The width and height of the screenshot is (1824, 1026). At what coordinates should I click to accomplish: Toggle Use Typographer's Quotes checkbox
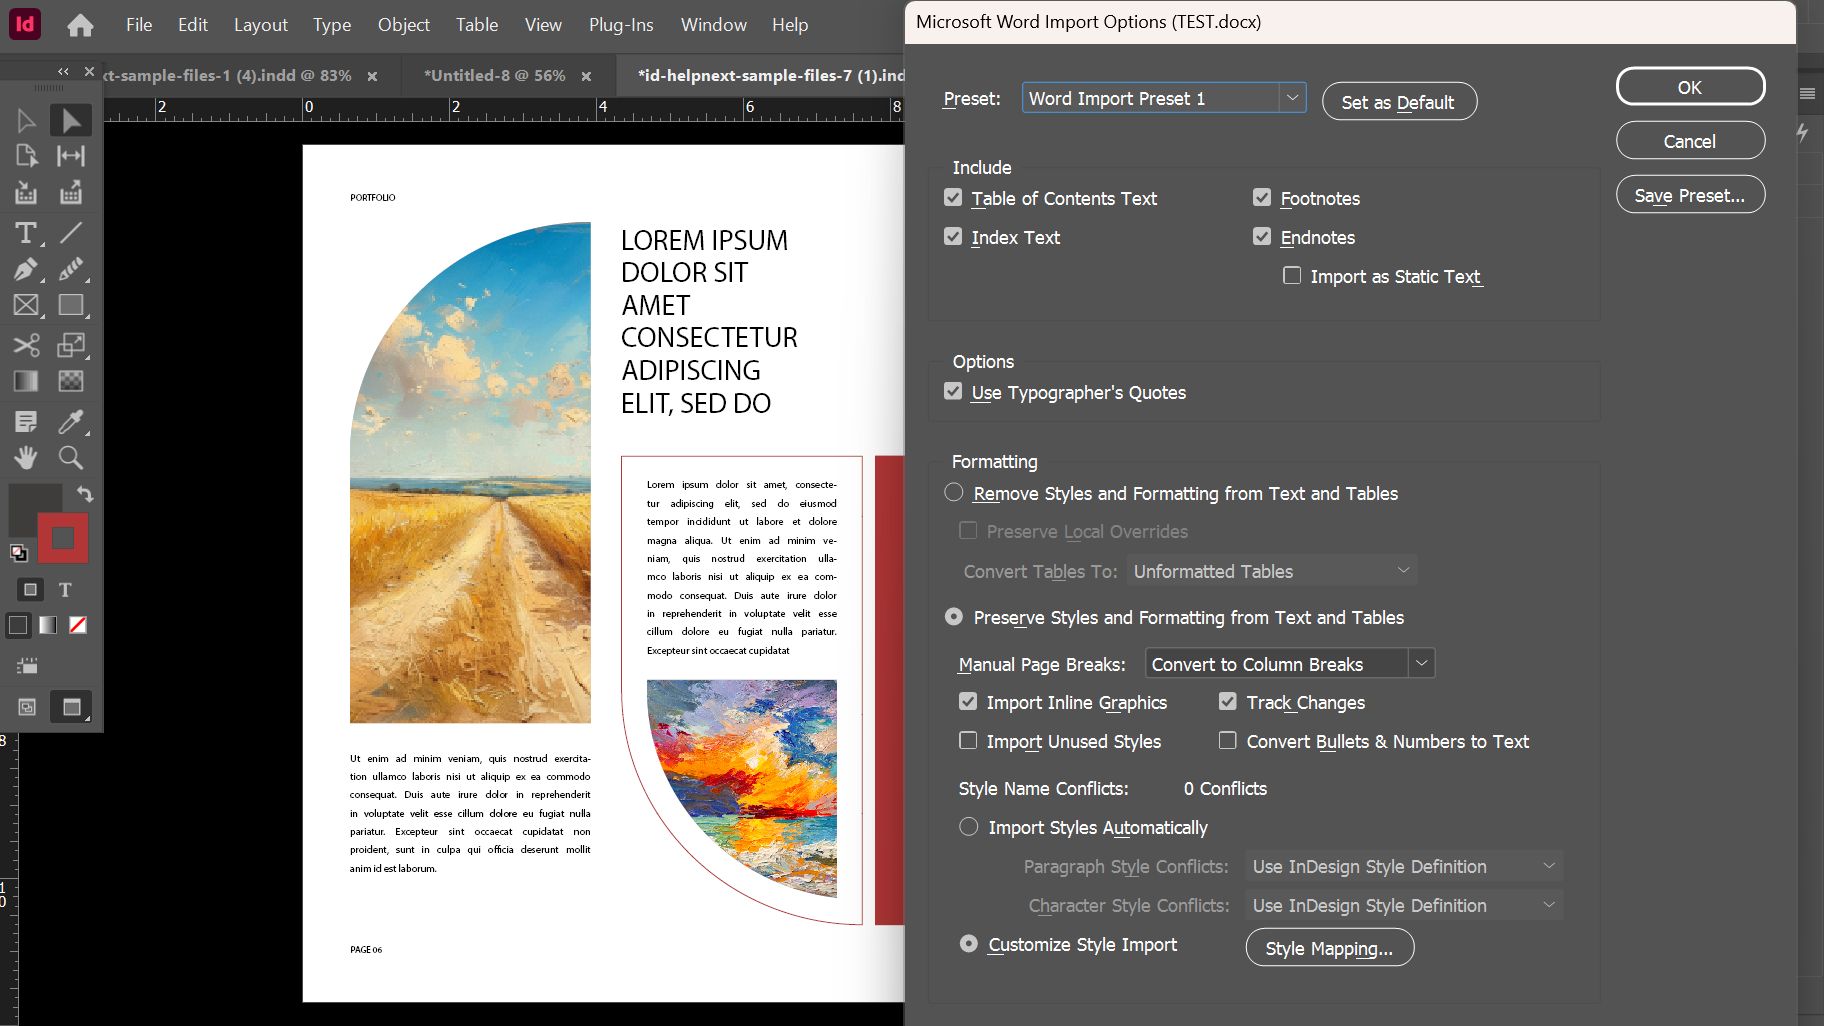(x=953, y=392)
